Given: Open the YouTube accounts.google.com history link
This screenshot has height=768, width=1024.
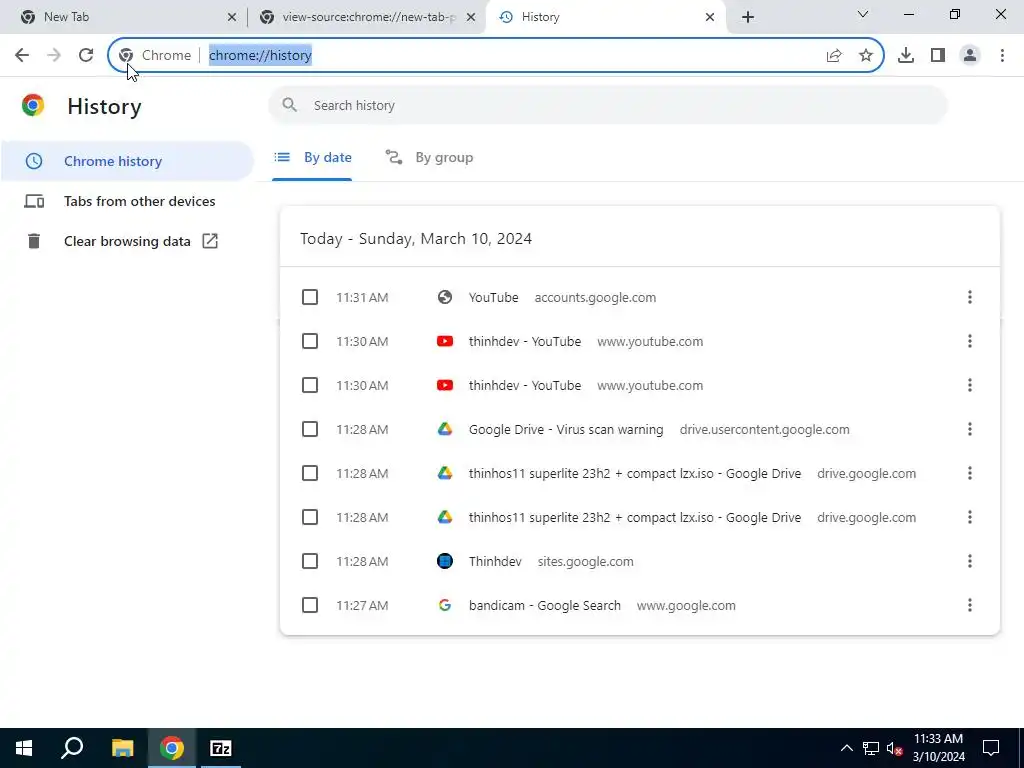Looking at the screenshot, I should click(x=494, y=298).
